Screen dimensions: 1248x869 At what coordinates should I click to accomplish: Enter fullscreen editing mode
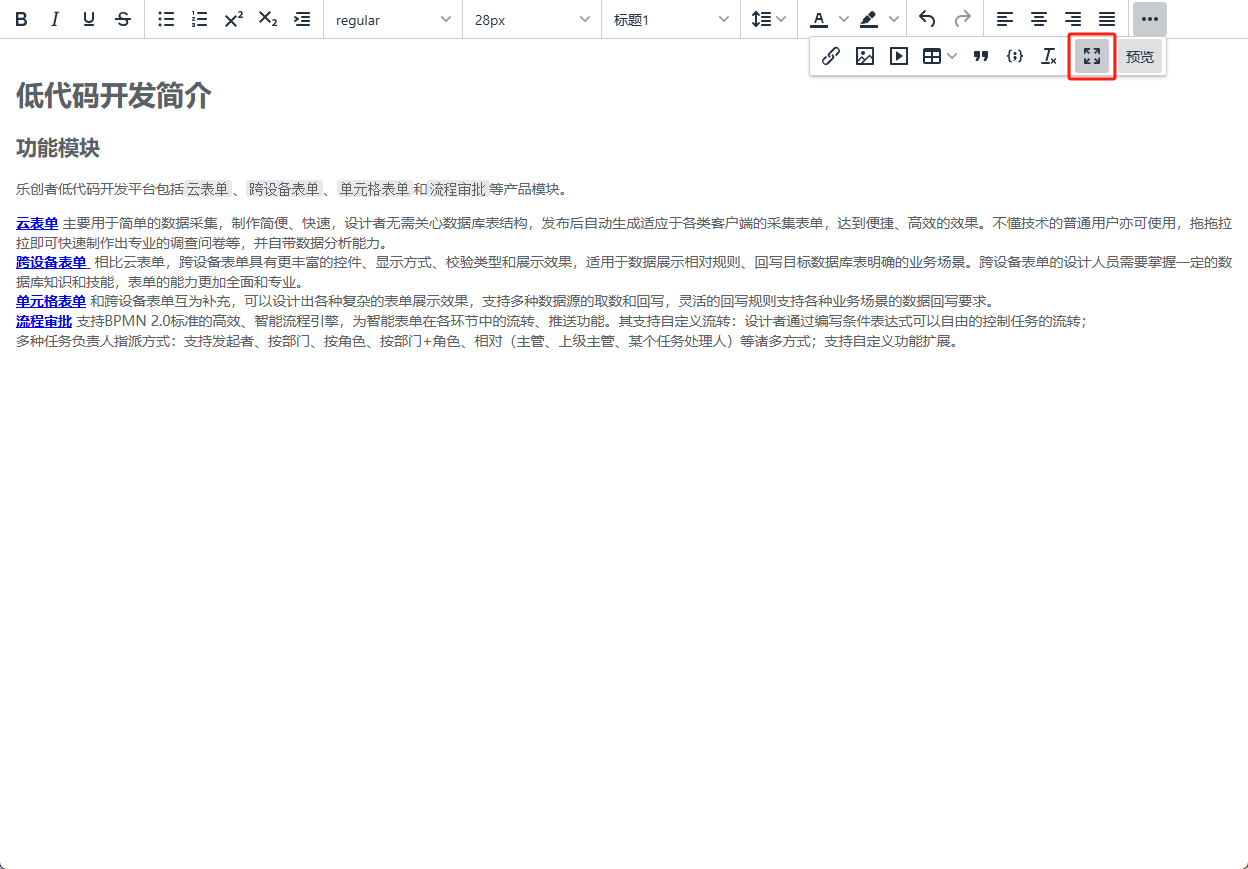tap(1092, 57)
